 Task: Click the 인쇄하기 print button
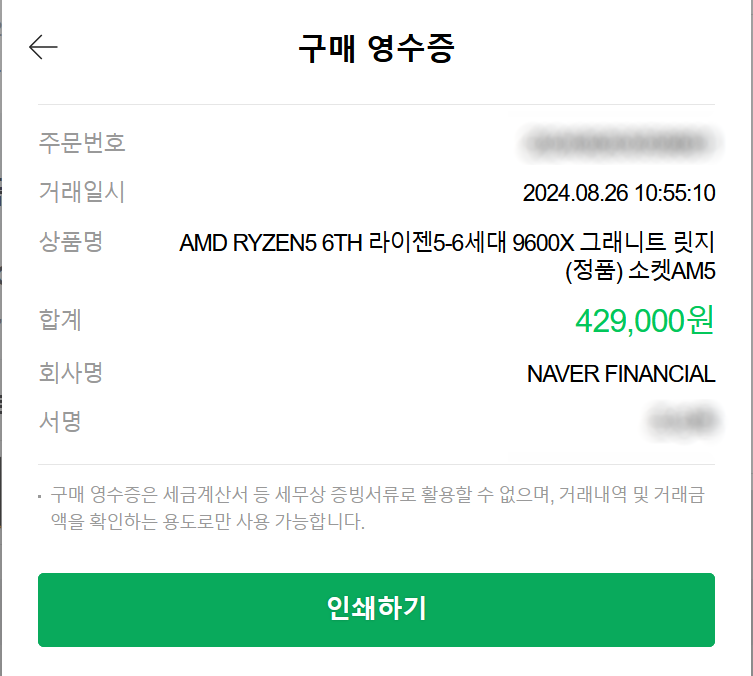tap(376, 609)
